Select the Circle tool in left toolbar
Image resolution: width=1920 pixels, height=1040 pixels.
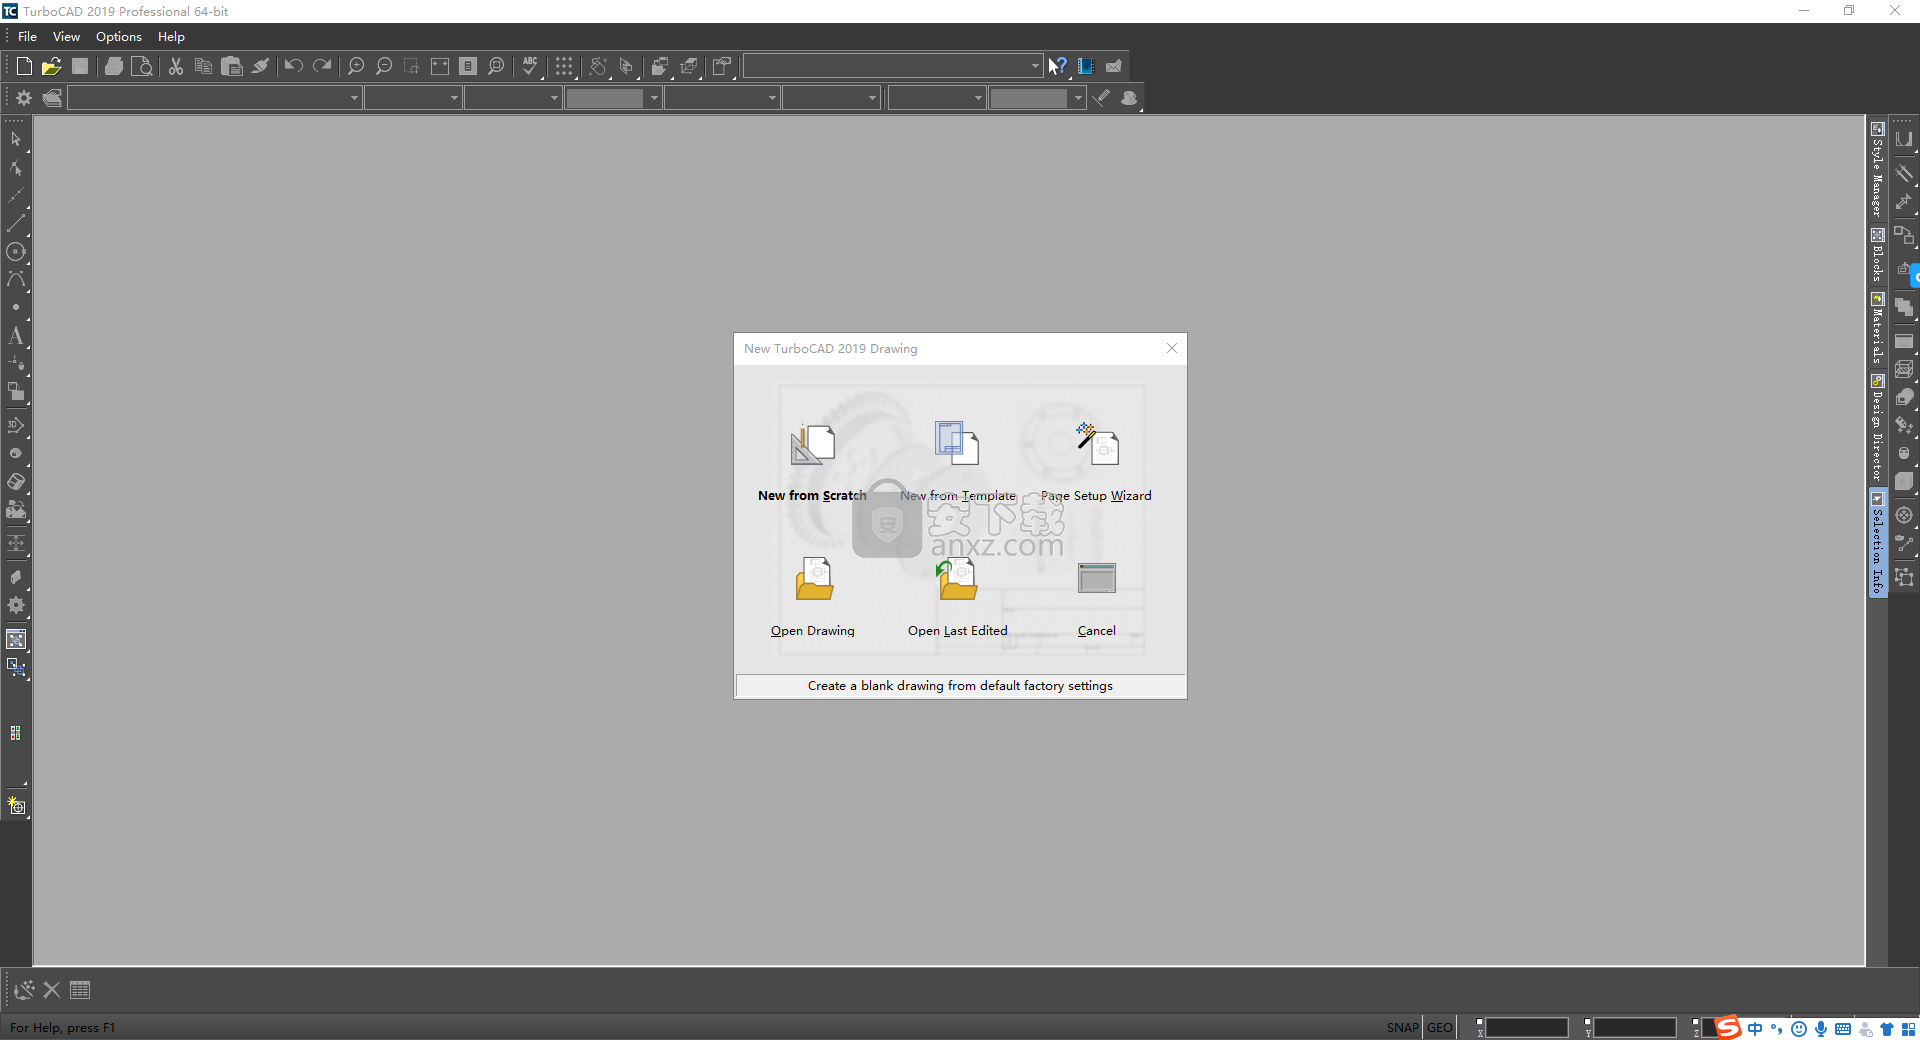coord(16,252)
